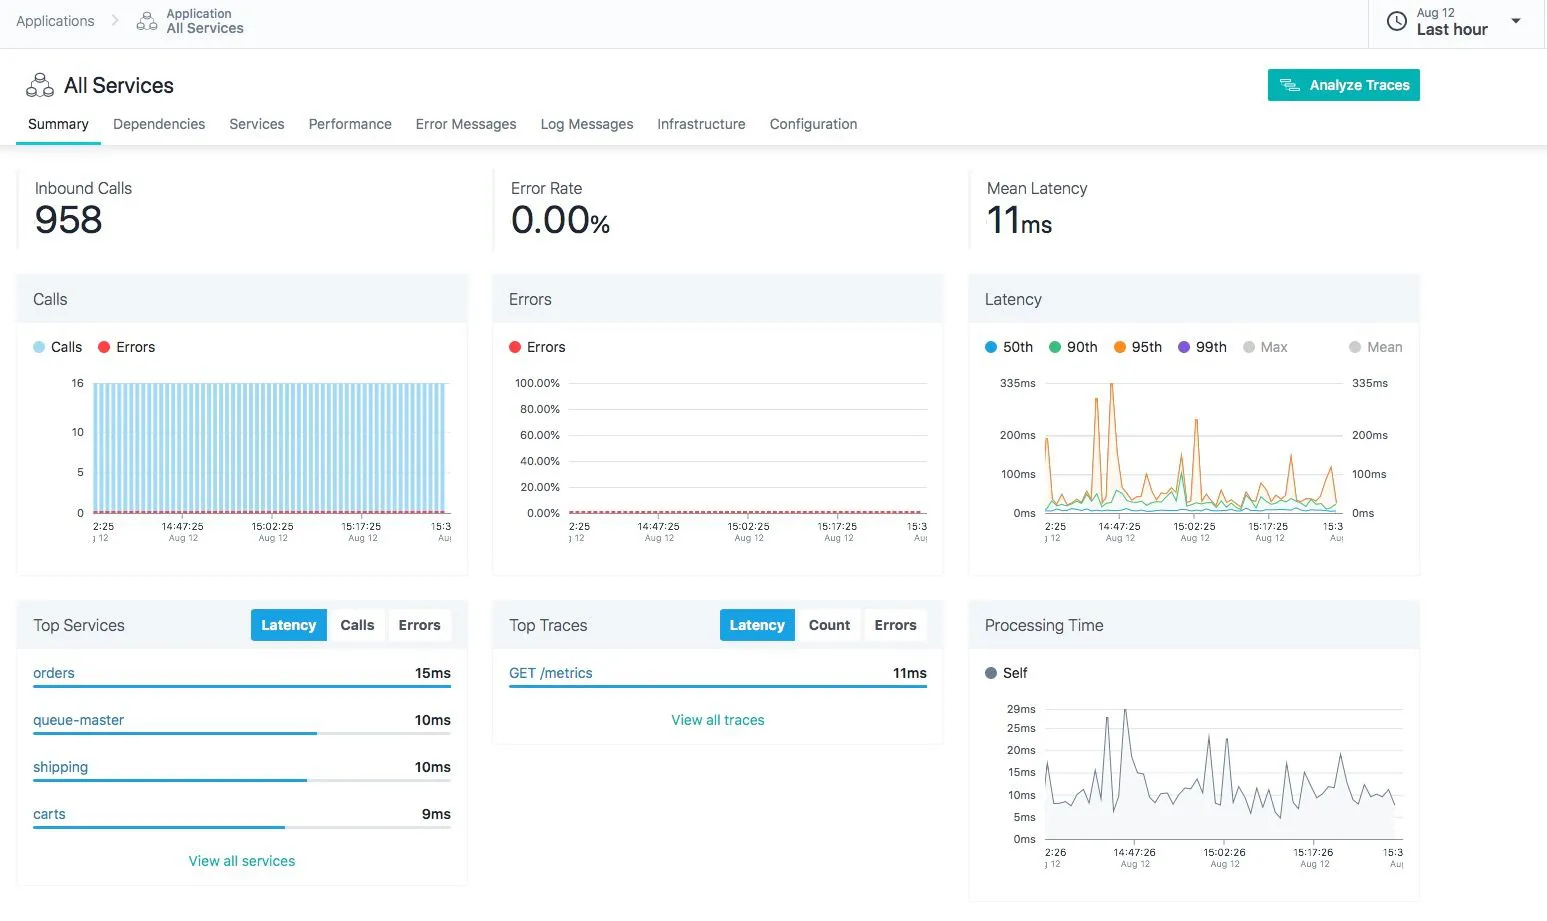
Task: Click the All Services breadcrumb icon
Action: point(147,21)
